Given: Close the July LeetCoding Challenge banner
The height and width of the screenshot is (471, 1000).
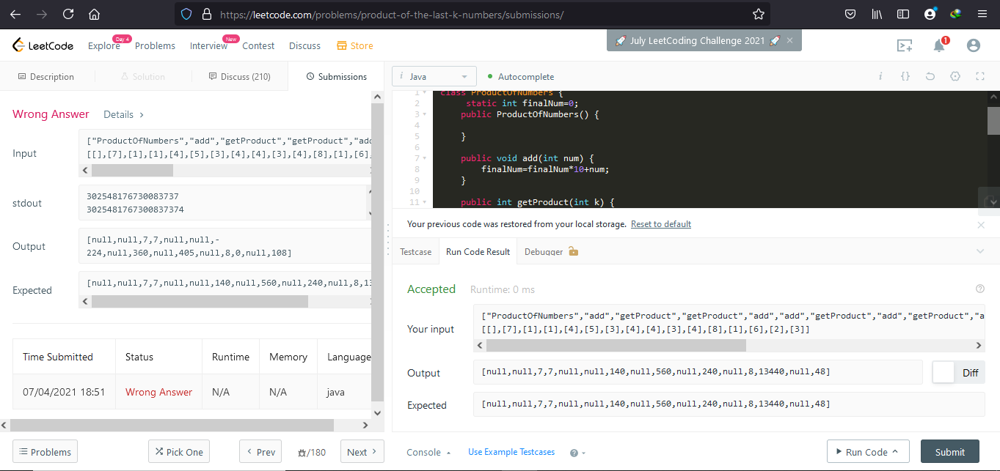Looking at the screenshot, I should coord(790,40).
